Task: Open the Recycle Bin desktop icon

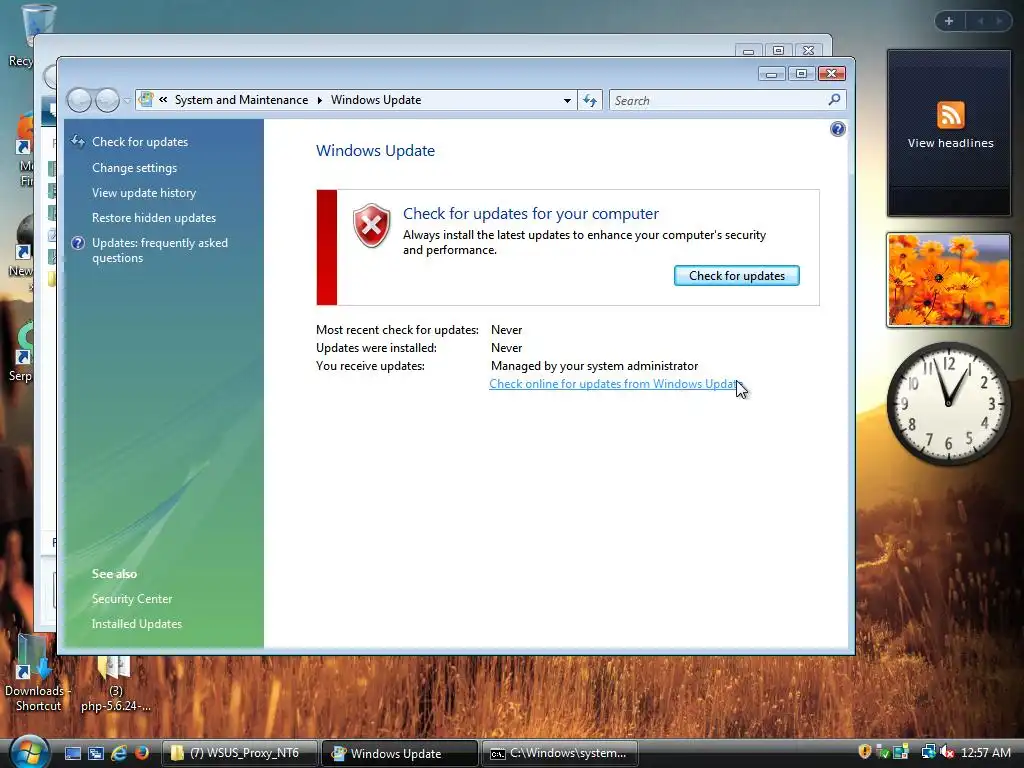Action: [37, 25]
